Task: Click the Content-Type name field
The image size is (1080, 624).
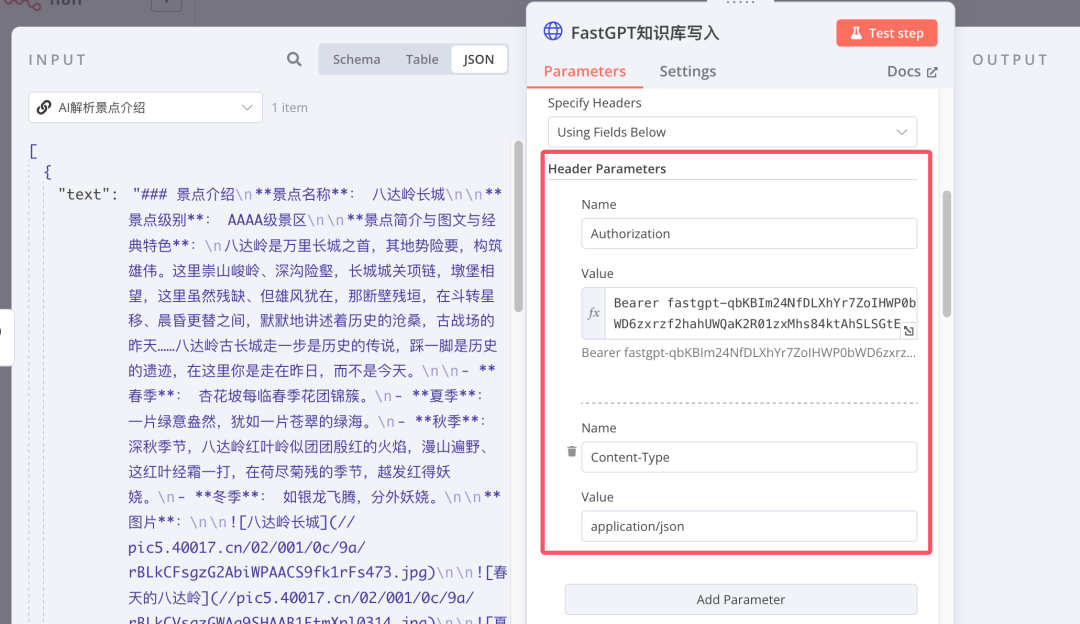Action: tap(749, 457)
